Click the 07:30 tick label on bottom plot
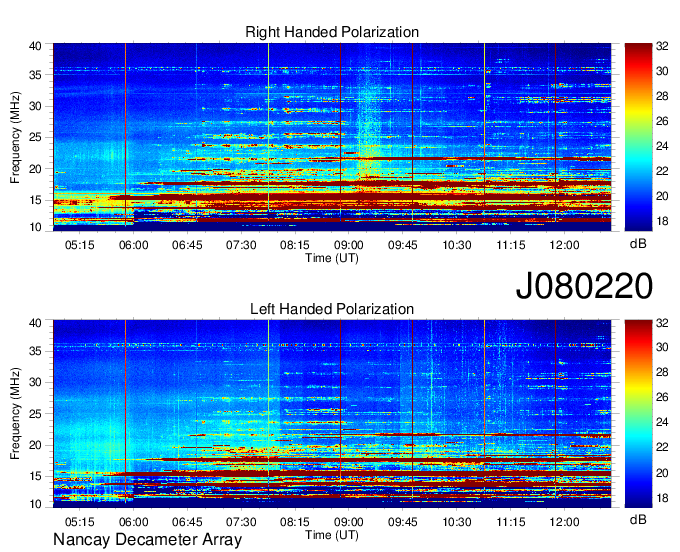 (241, 522)
